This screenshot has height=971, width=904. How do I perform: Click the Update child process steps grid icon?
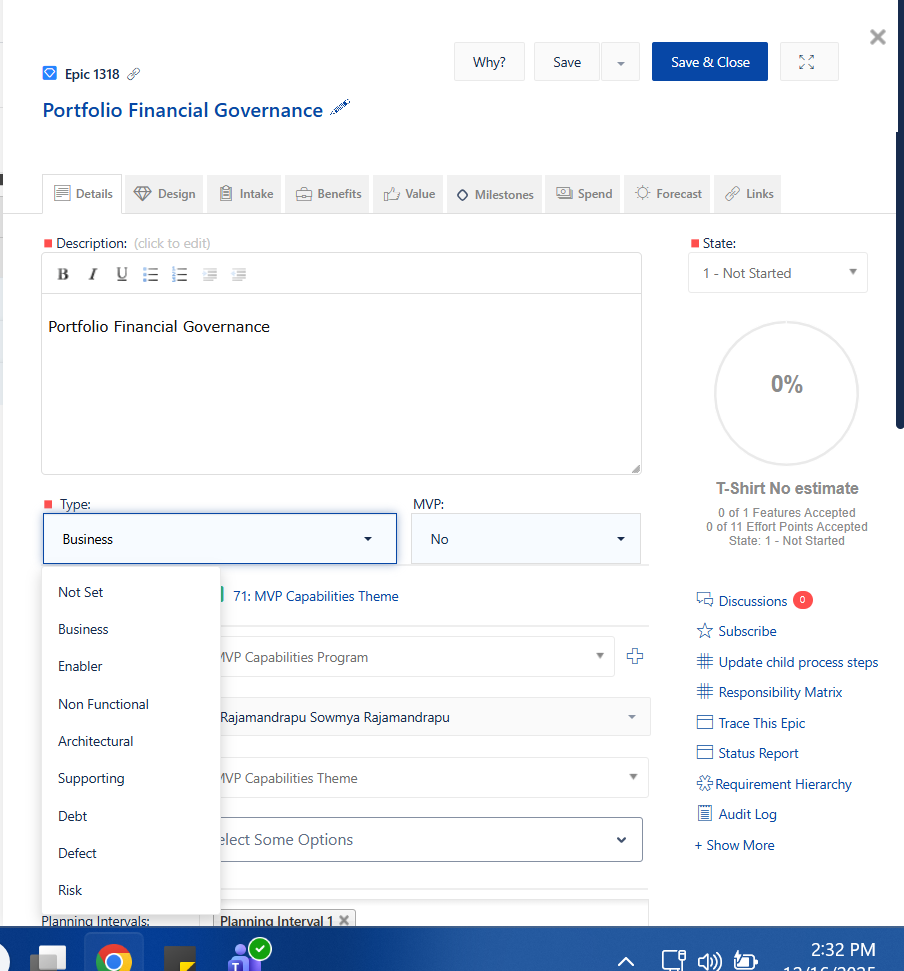(705, 661)
